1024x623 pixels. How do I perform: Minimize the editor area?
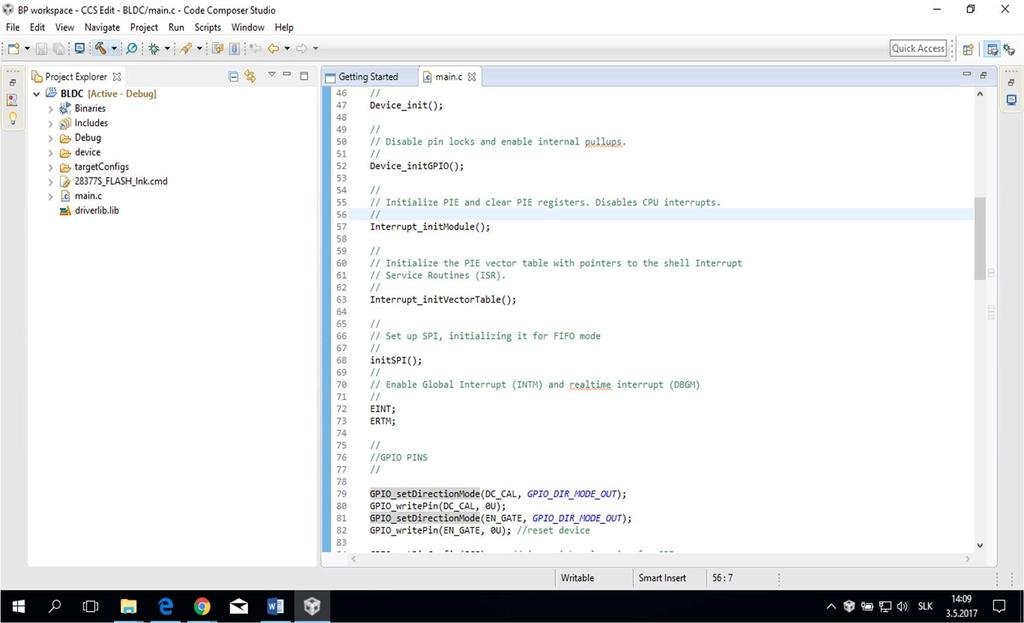tap(967, 74)
